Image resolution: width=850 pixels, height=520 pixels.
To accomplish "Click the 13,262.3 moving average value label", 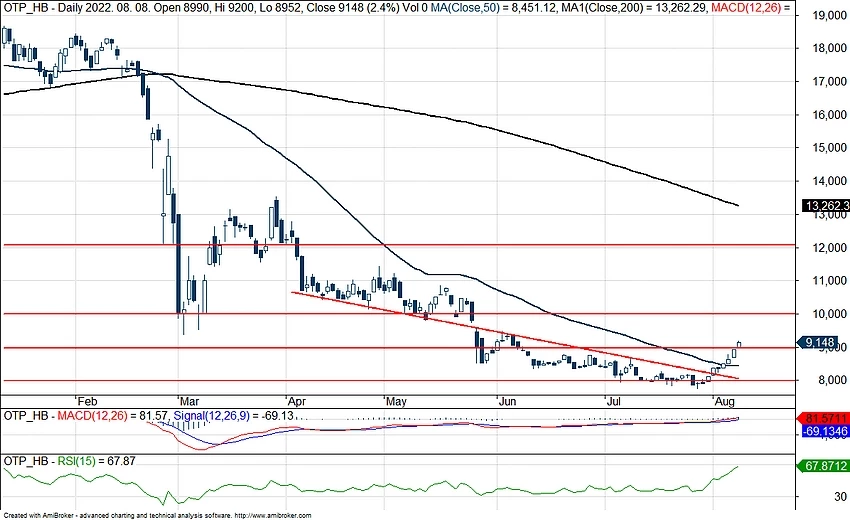I will 826,206.
